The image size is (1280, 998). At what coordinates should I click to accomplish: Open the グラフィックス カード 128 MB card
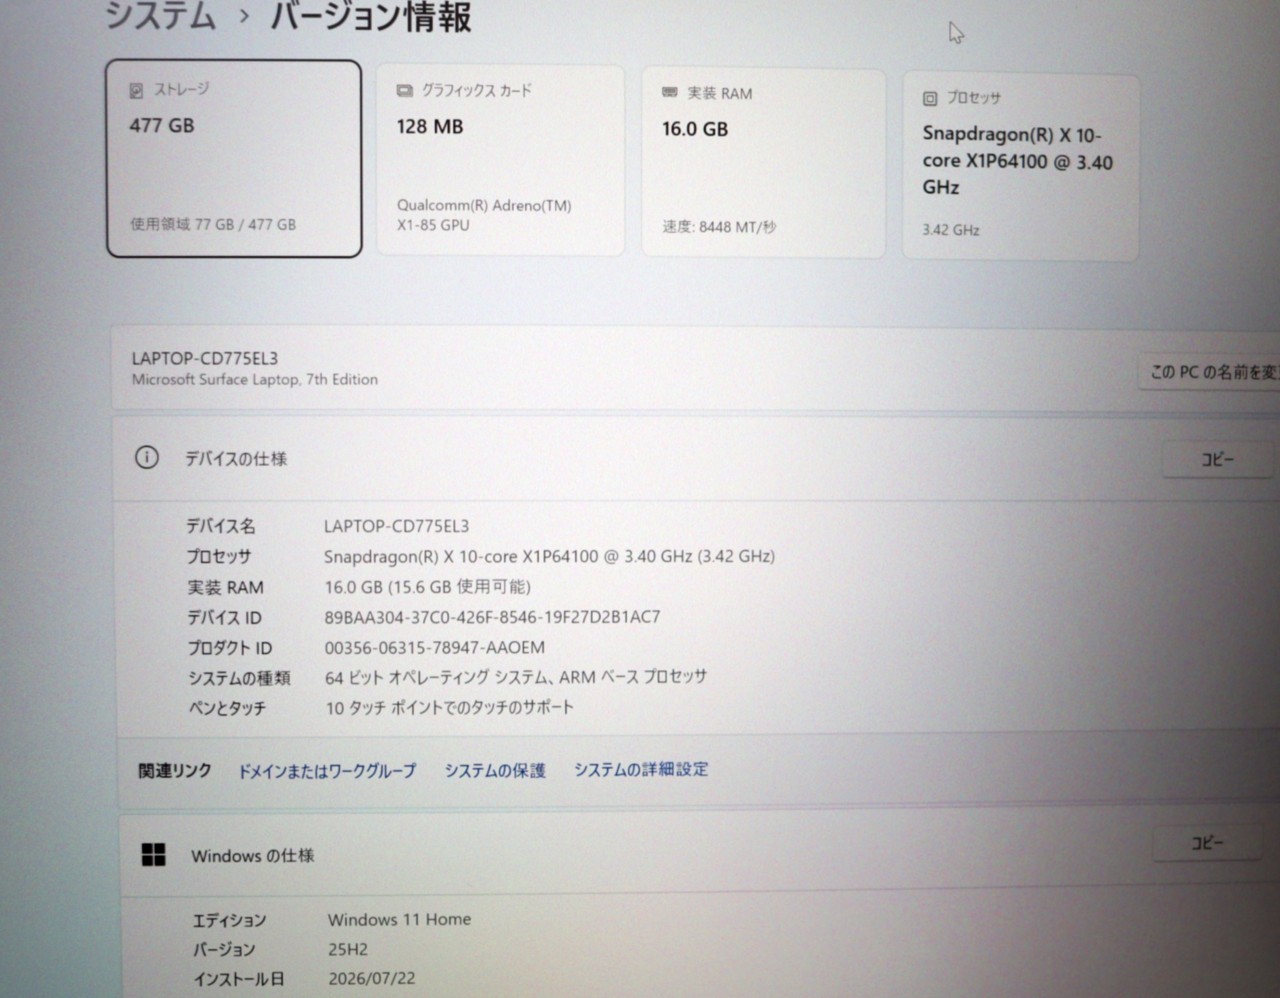click(x=500, y=161)
